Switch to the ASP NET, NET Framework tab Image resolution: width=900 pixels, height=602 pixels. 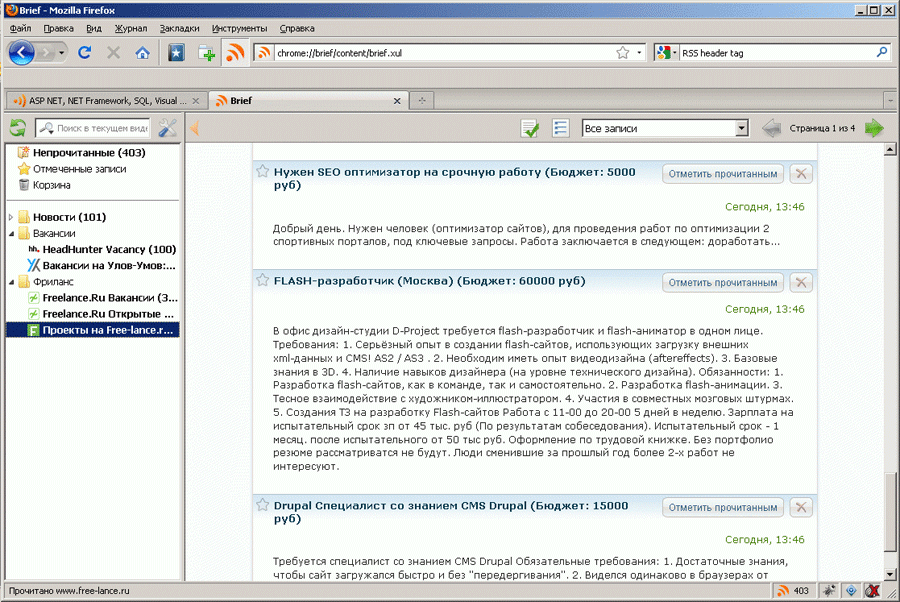click(107, 100)
